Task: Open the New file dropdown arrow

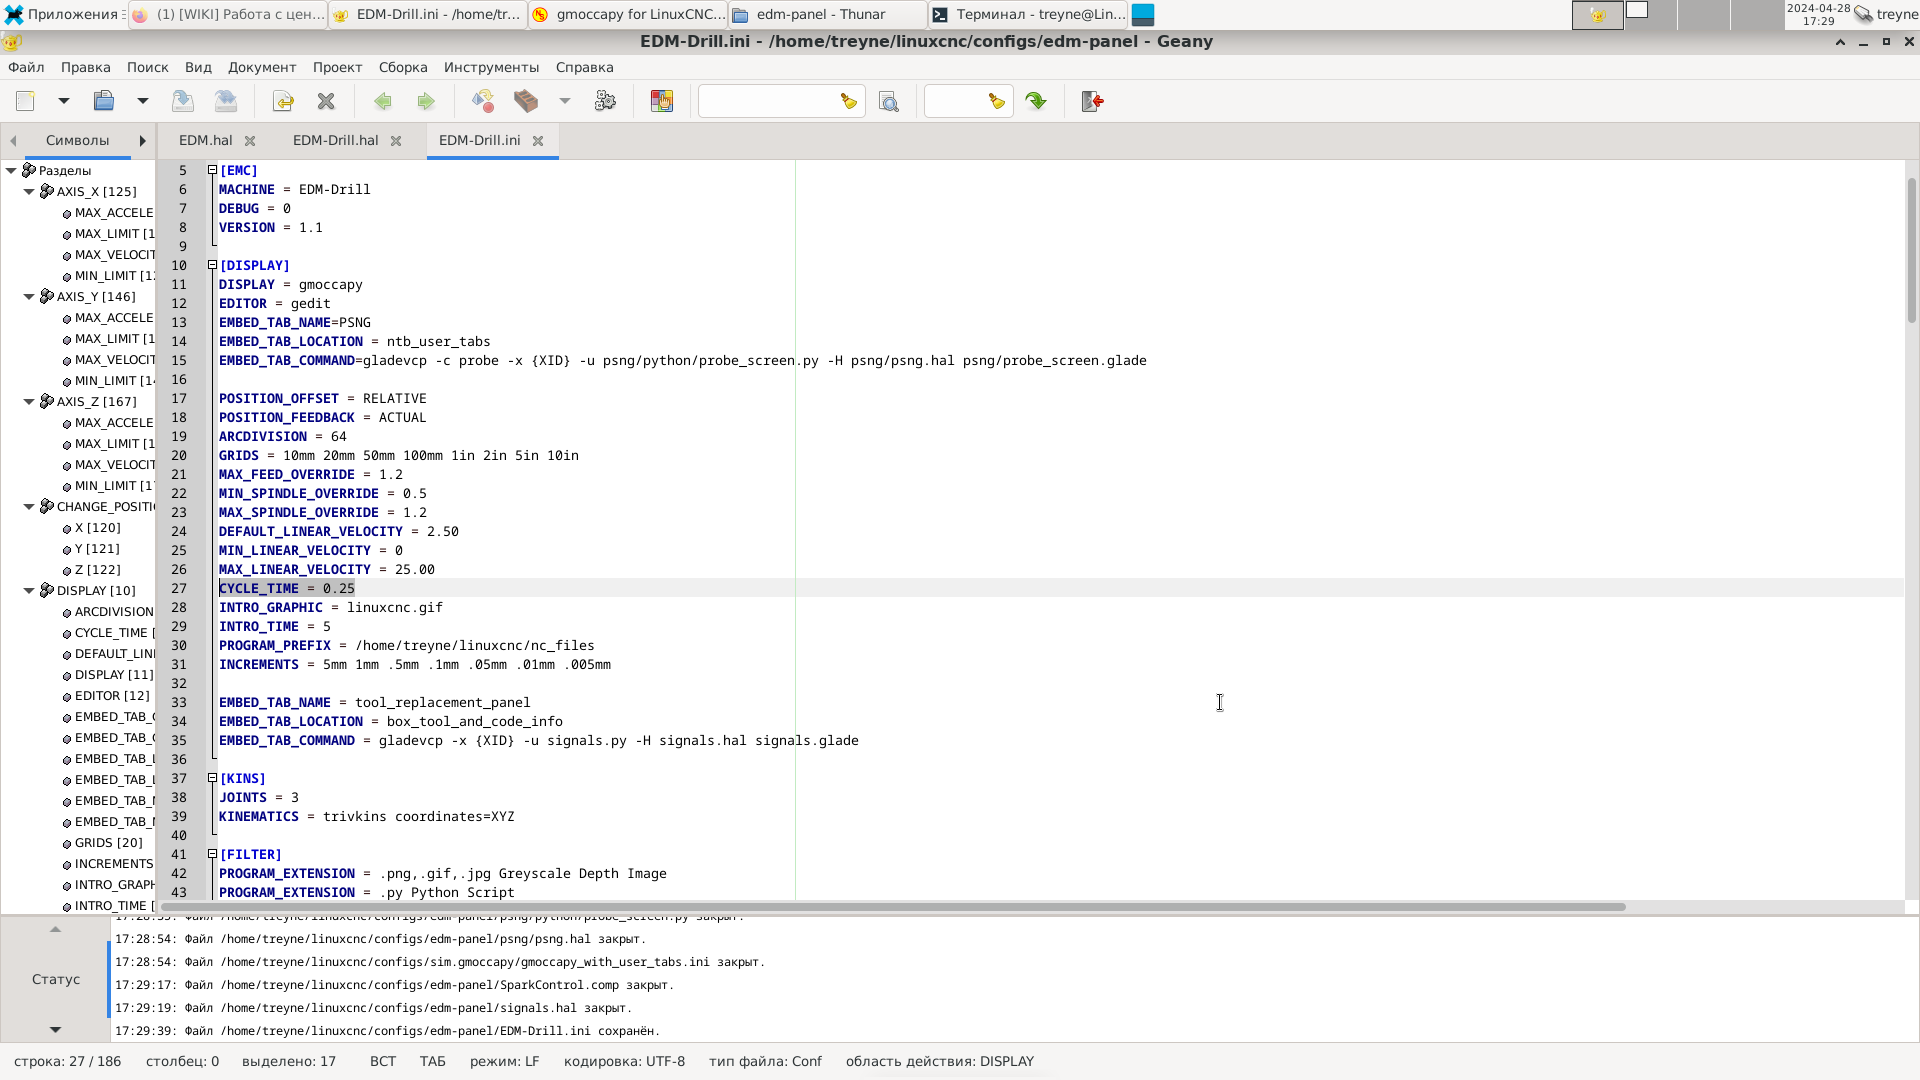Action: tap(64, 101)
